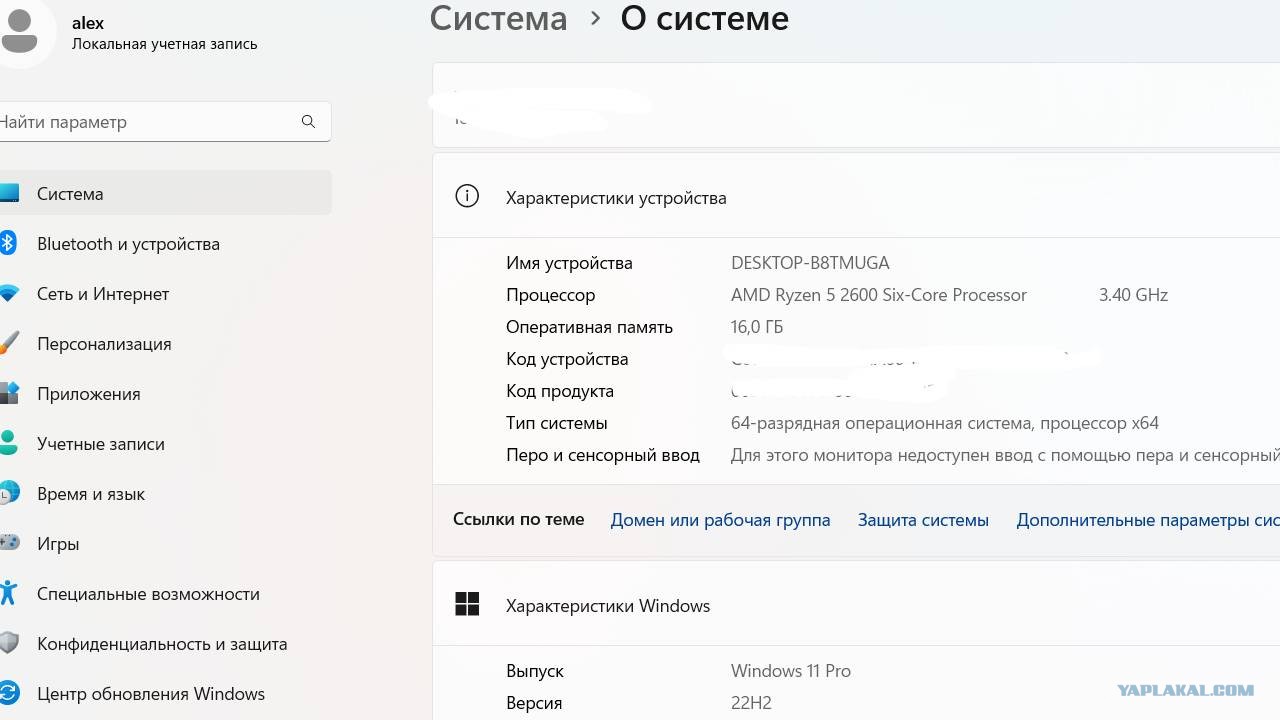Image resolution: width=1280 pixels, height=720 pixels.
Task: Select device name DESKTOP-B8TMUGA
Action: point(810,263)
